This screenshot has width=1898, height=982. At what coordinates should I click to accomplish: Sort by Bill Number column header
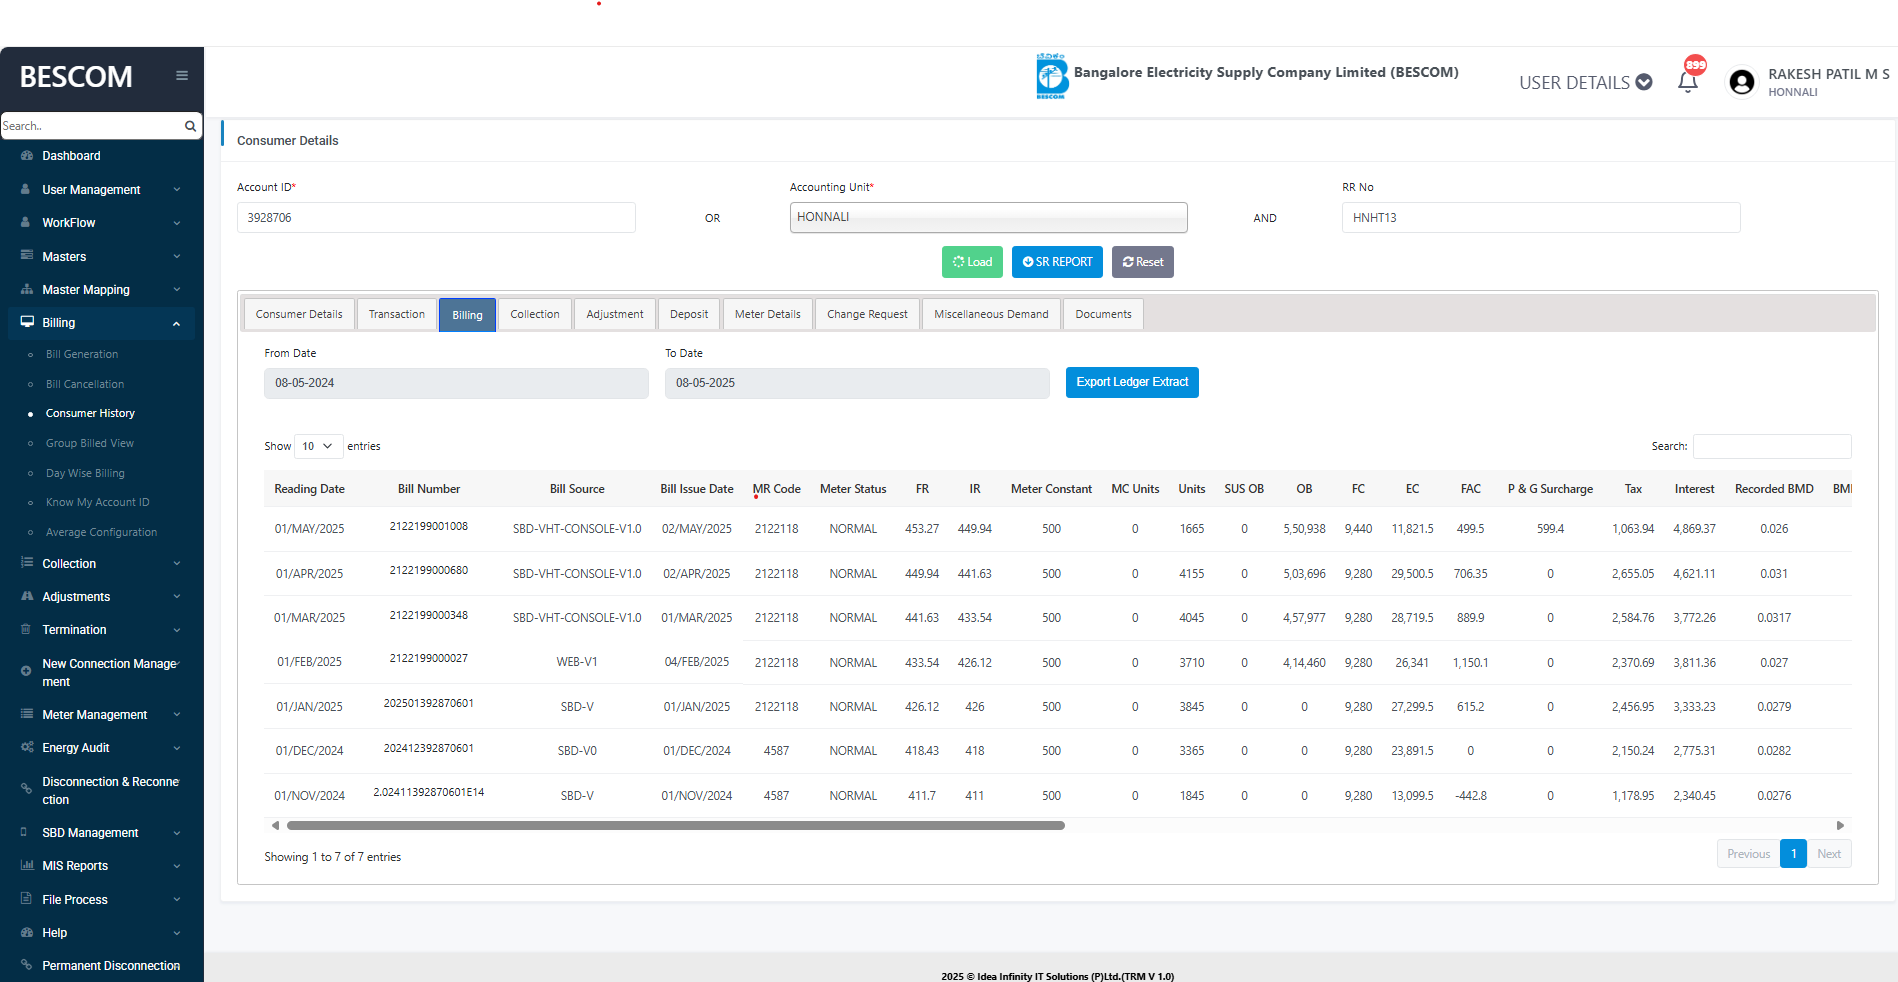click(429, 489)
